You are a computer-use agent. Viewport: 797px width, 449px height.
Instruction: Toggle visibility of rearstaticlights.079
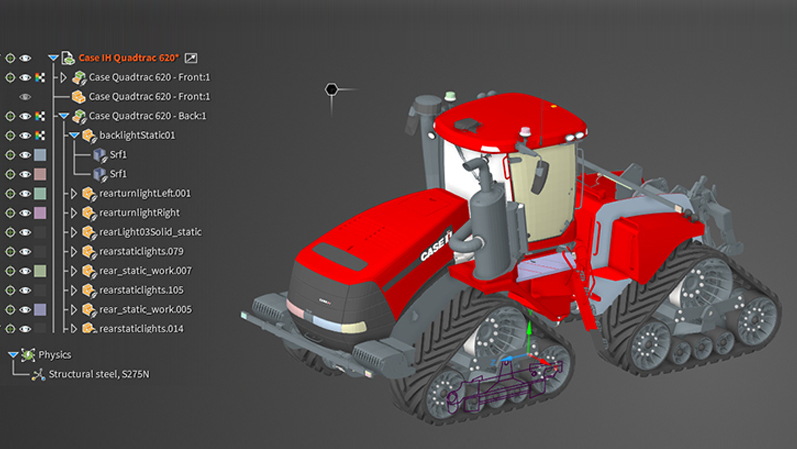point(25,251)
